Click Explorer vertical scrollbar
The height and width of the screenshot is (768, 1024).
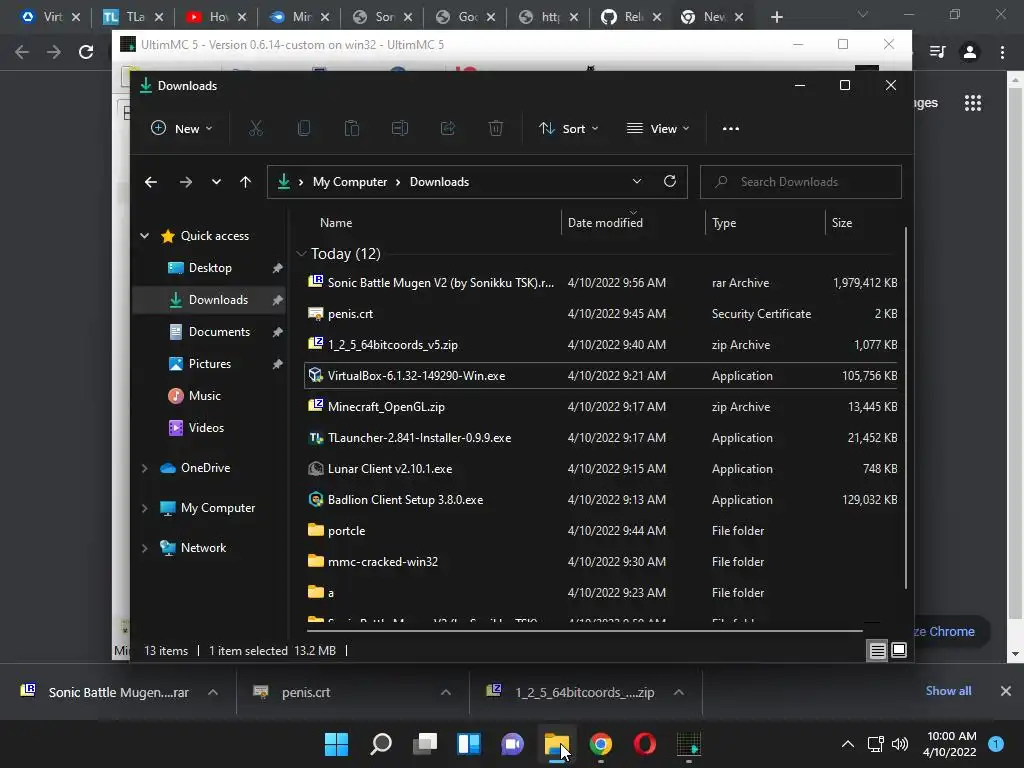tap(906, 408)
